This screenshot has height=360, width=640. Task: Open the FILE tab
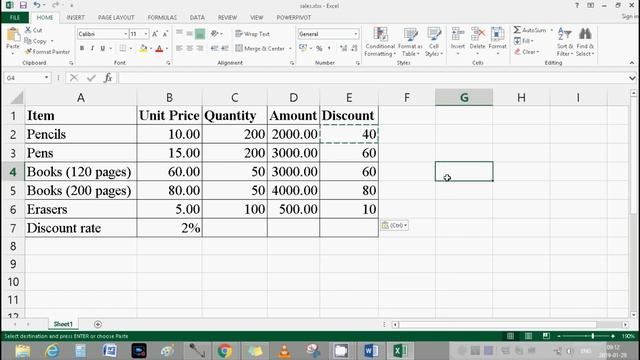coord(15,18)
